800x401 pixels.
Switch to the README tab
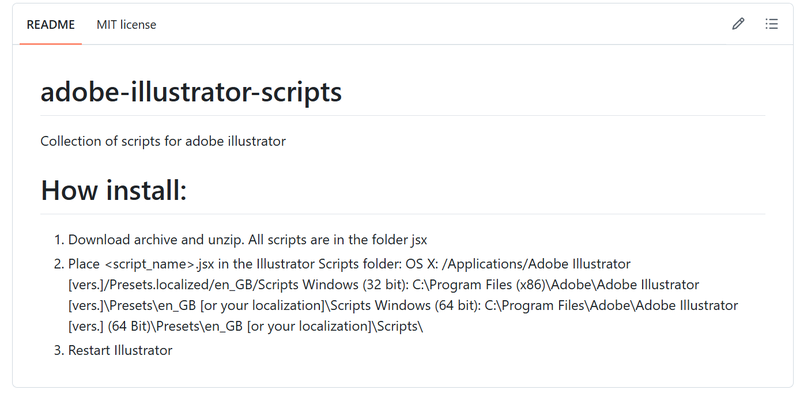(51, 24)
